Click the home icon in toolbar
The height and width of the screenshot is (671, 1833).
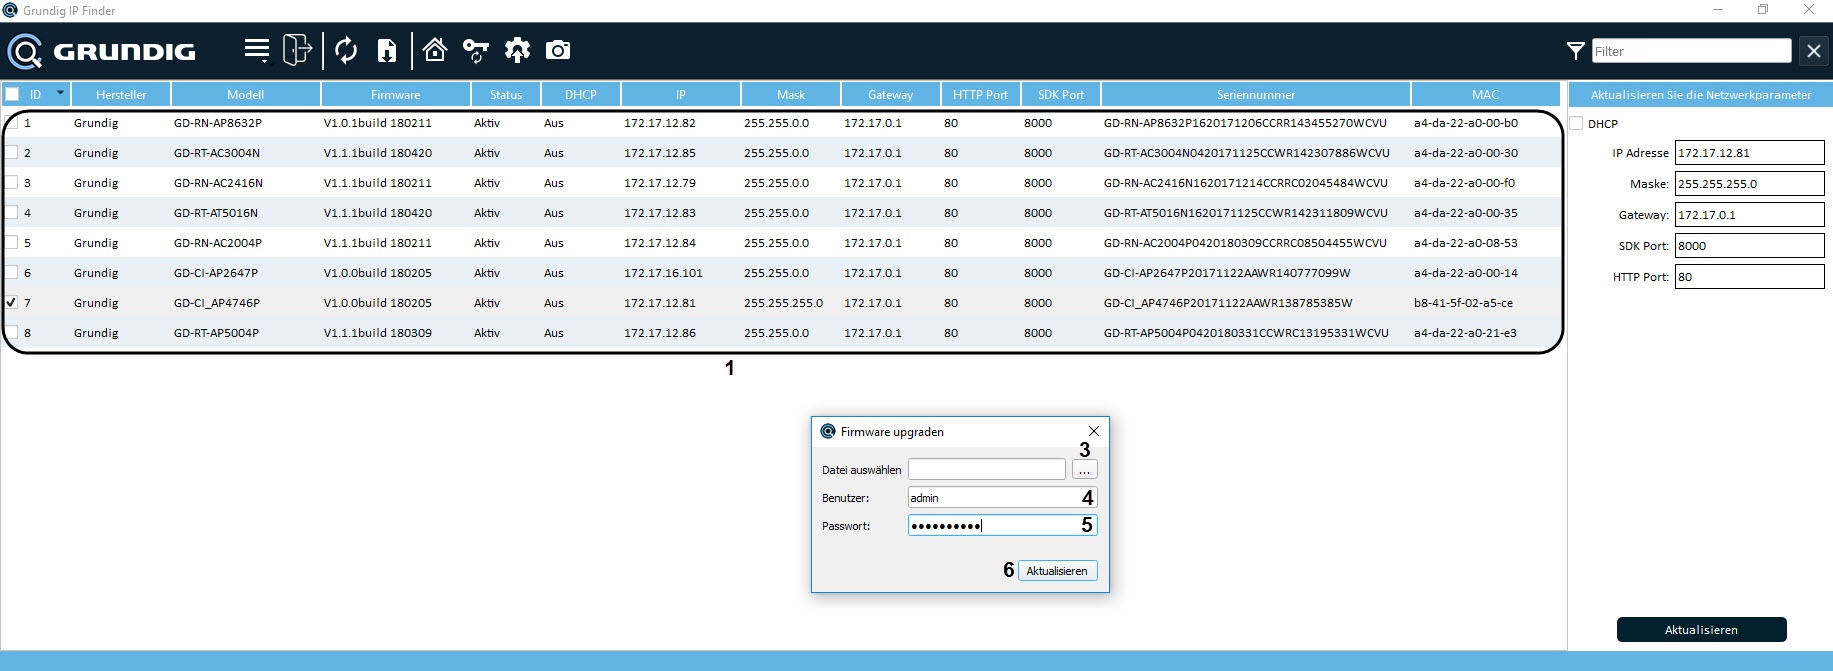tap(435, 50)
